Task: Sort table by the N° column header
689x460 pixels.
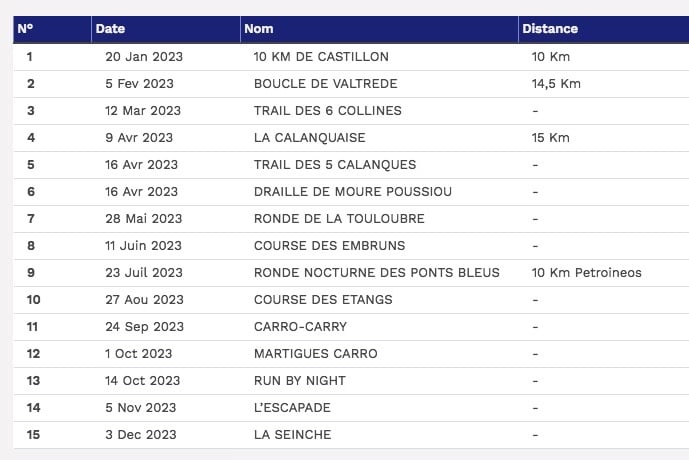Action: (52, 29)
